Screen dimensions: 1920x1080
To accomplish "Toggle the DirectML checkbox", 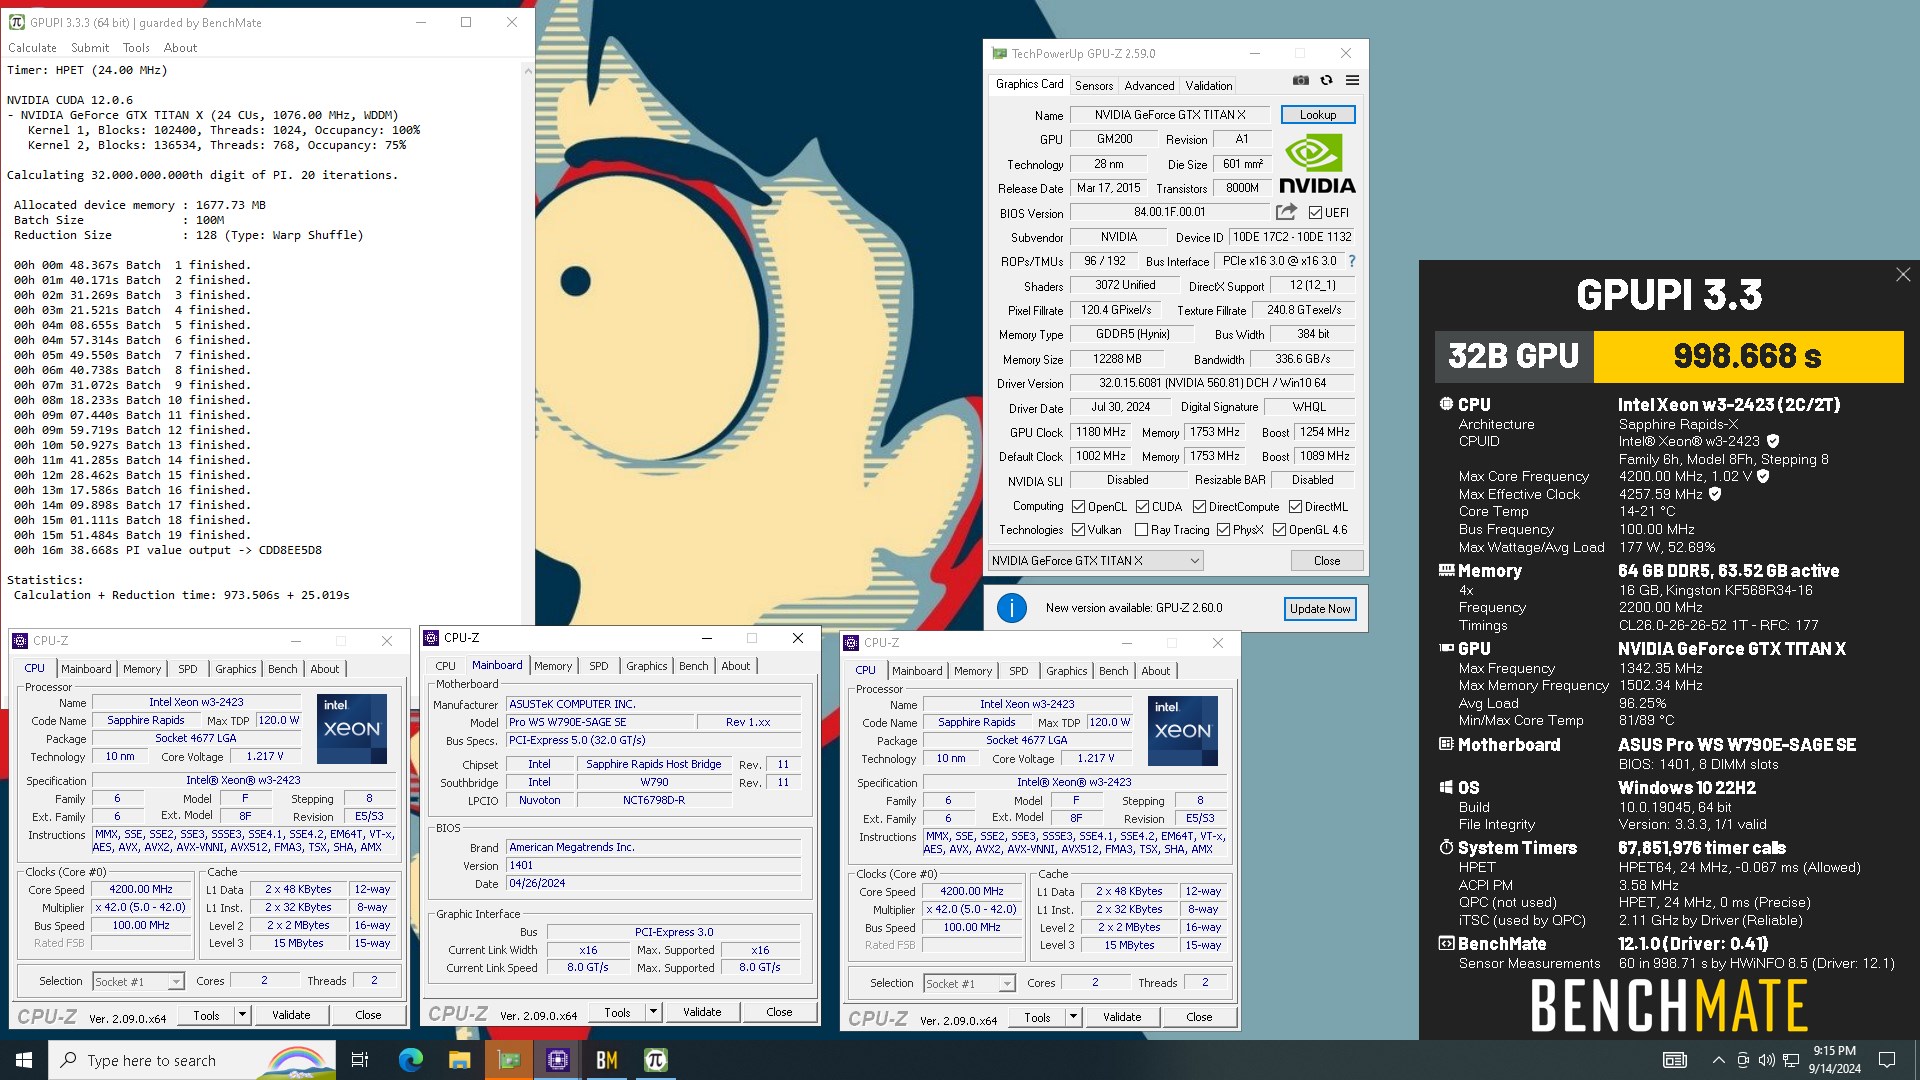I will [1295, 507].
